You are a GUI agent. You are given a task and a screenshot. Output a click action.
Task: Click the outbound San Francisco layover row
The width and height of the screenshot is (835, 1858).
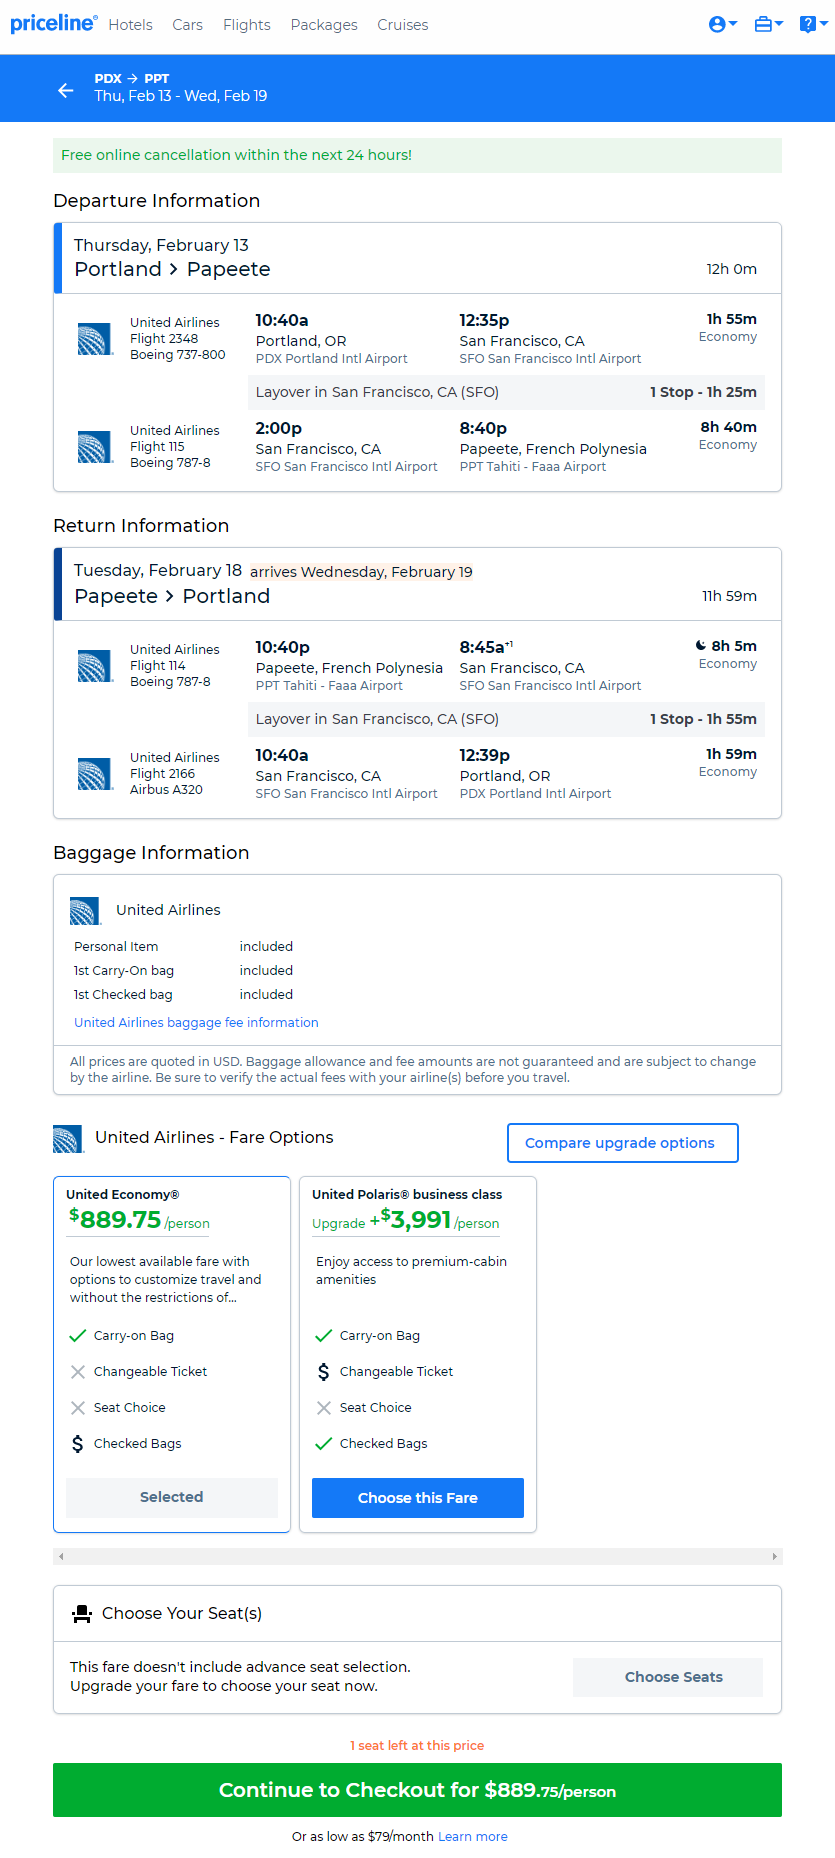(506, 392)
